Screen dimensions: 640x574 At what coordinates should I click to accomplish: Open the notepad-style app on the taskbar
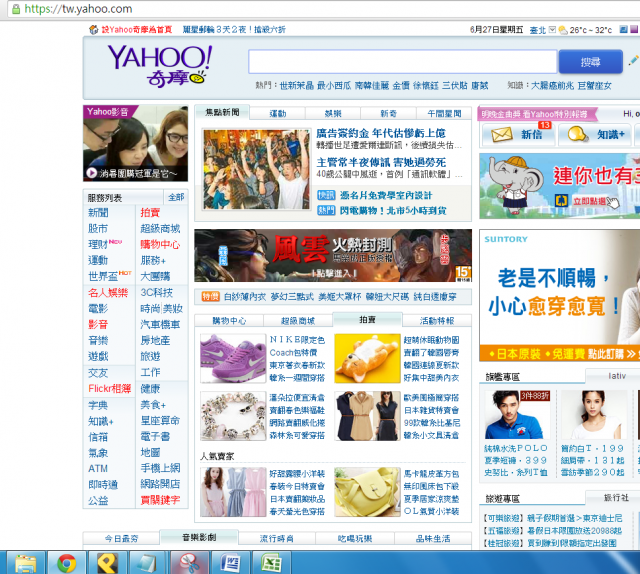coord(148,563)
